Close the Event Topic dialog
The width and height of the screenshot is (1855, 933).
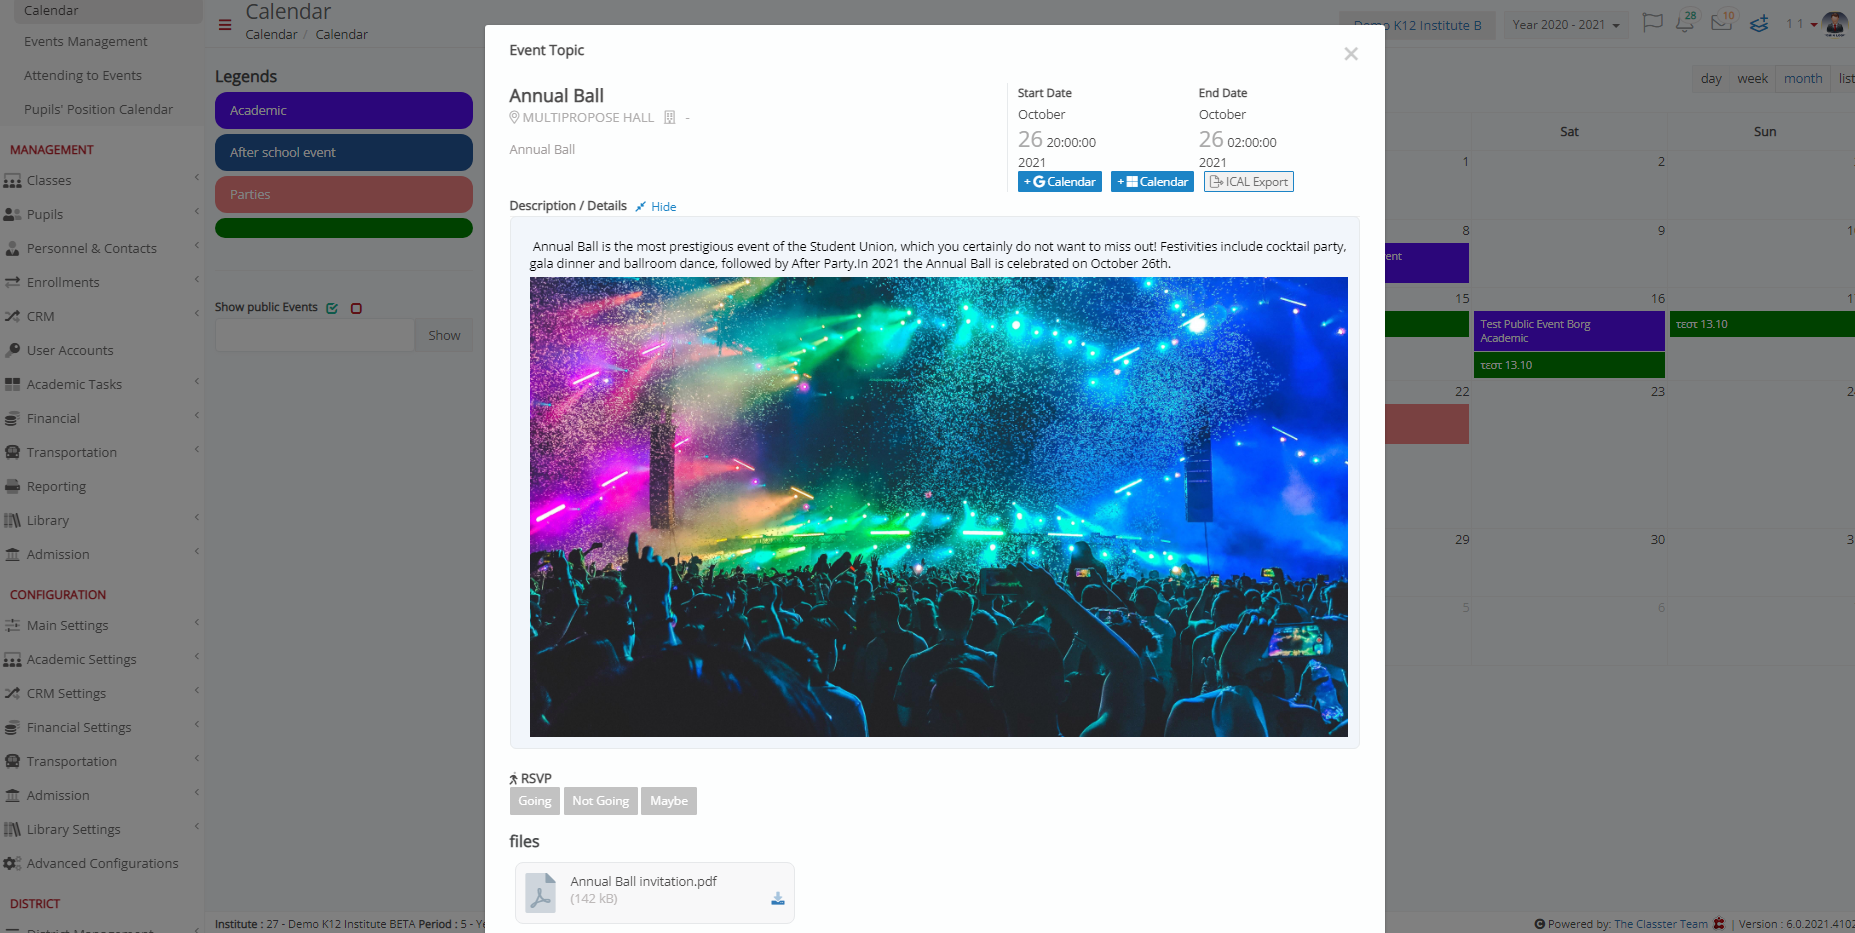[x=1351, y=54]
